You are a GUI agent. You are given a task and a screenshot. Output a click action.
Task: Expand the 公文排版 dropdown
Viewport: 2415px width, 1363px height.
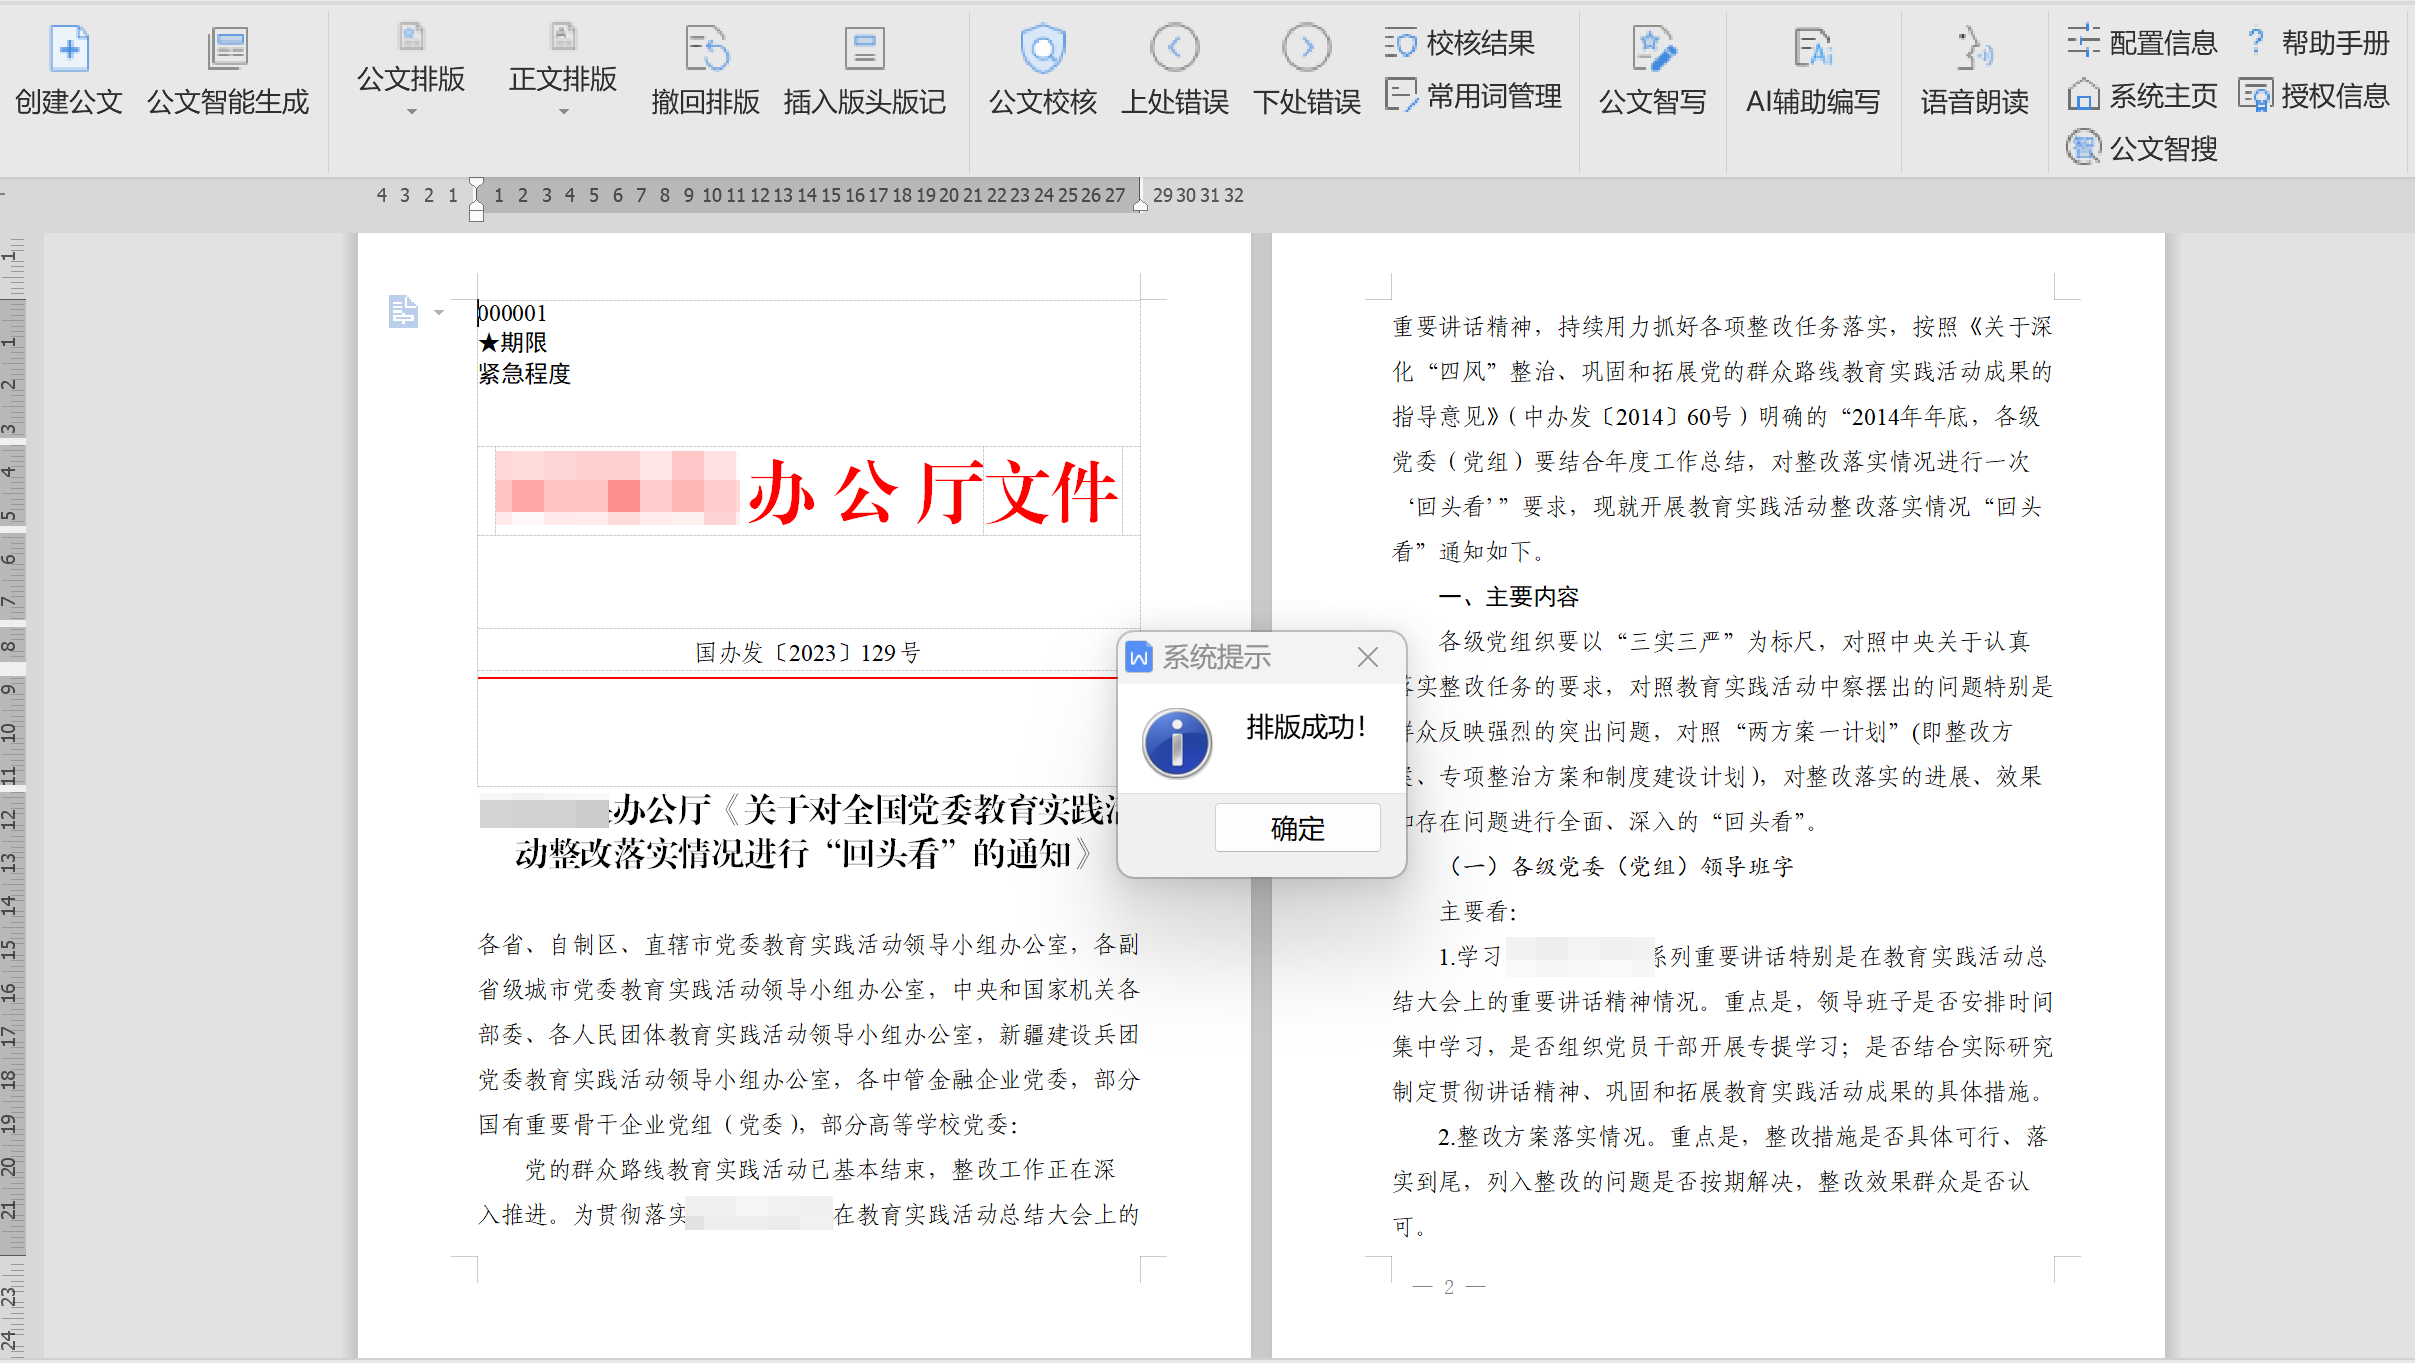411,111
